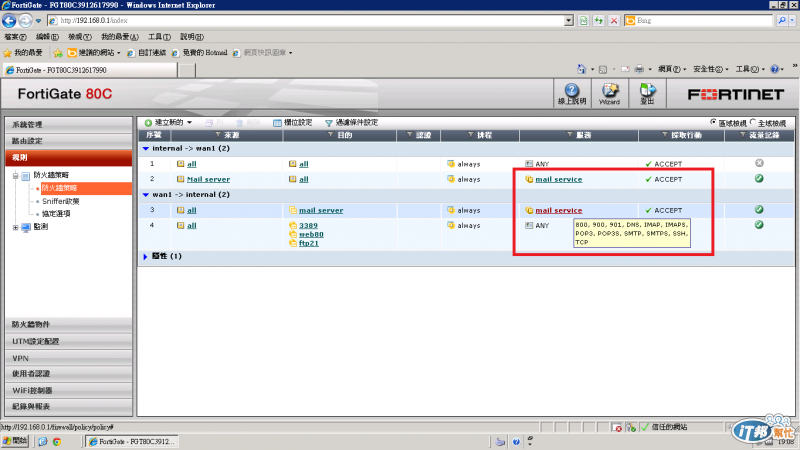Open firewall objects (防火牆物件) menu
Viewport: 800px width, 450px height.
[x=69, y=324]
